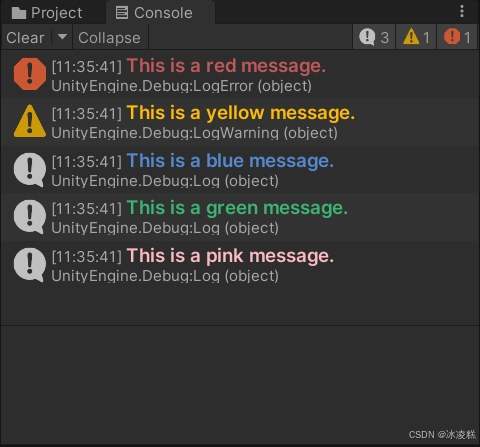
Task: Toggle the Collapse log option
Action: pyautogui.click(x=109, y=38)
